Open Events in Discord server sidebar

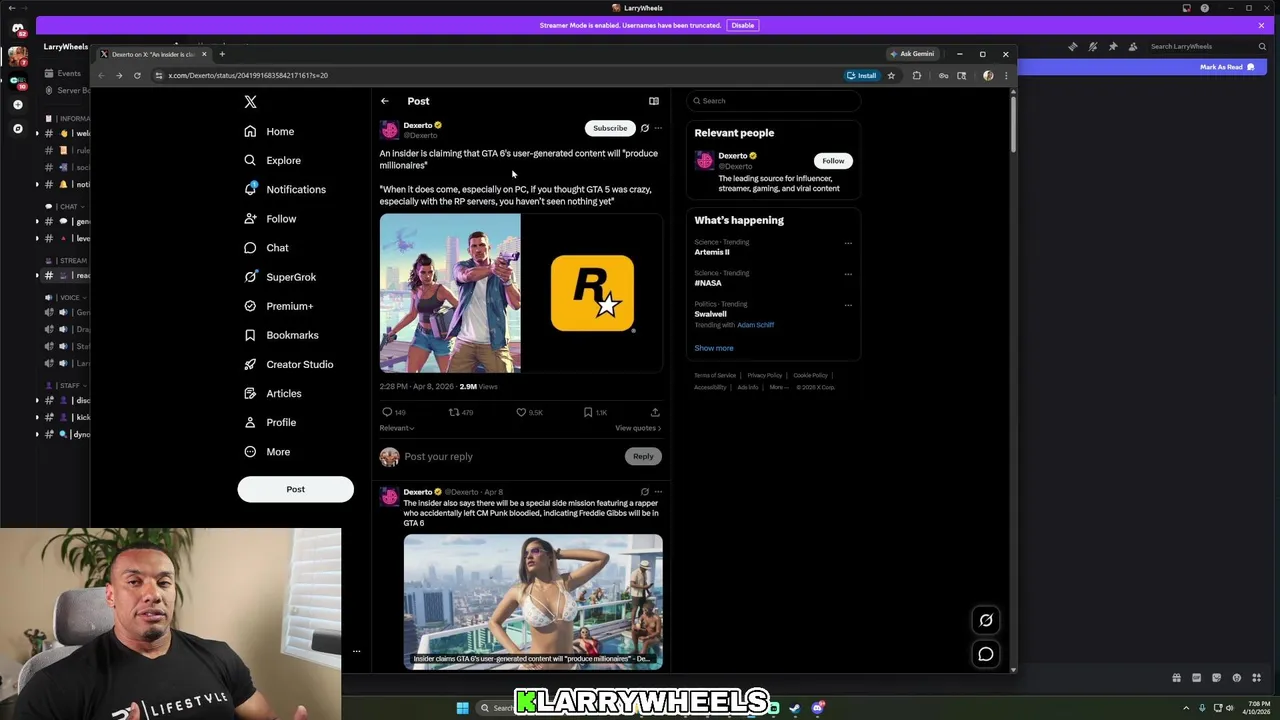pyautogui.click(x=63, y=73)
